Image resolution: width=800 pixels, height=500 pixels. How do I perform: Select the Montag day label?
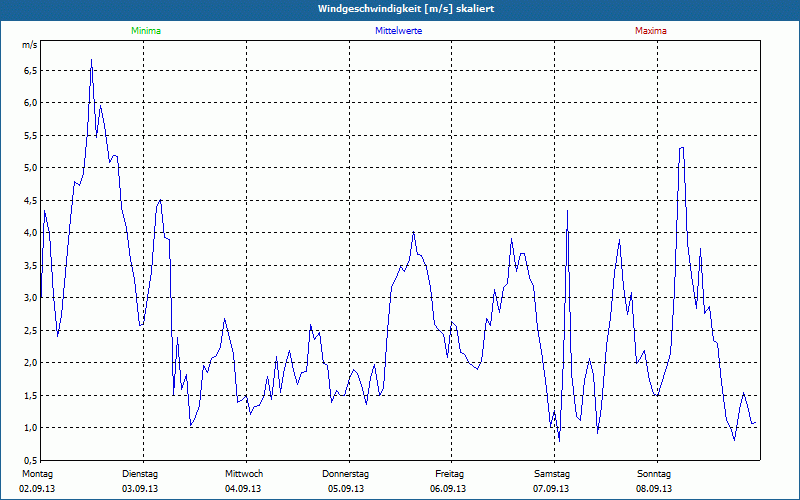point(37,474)
